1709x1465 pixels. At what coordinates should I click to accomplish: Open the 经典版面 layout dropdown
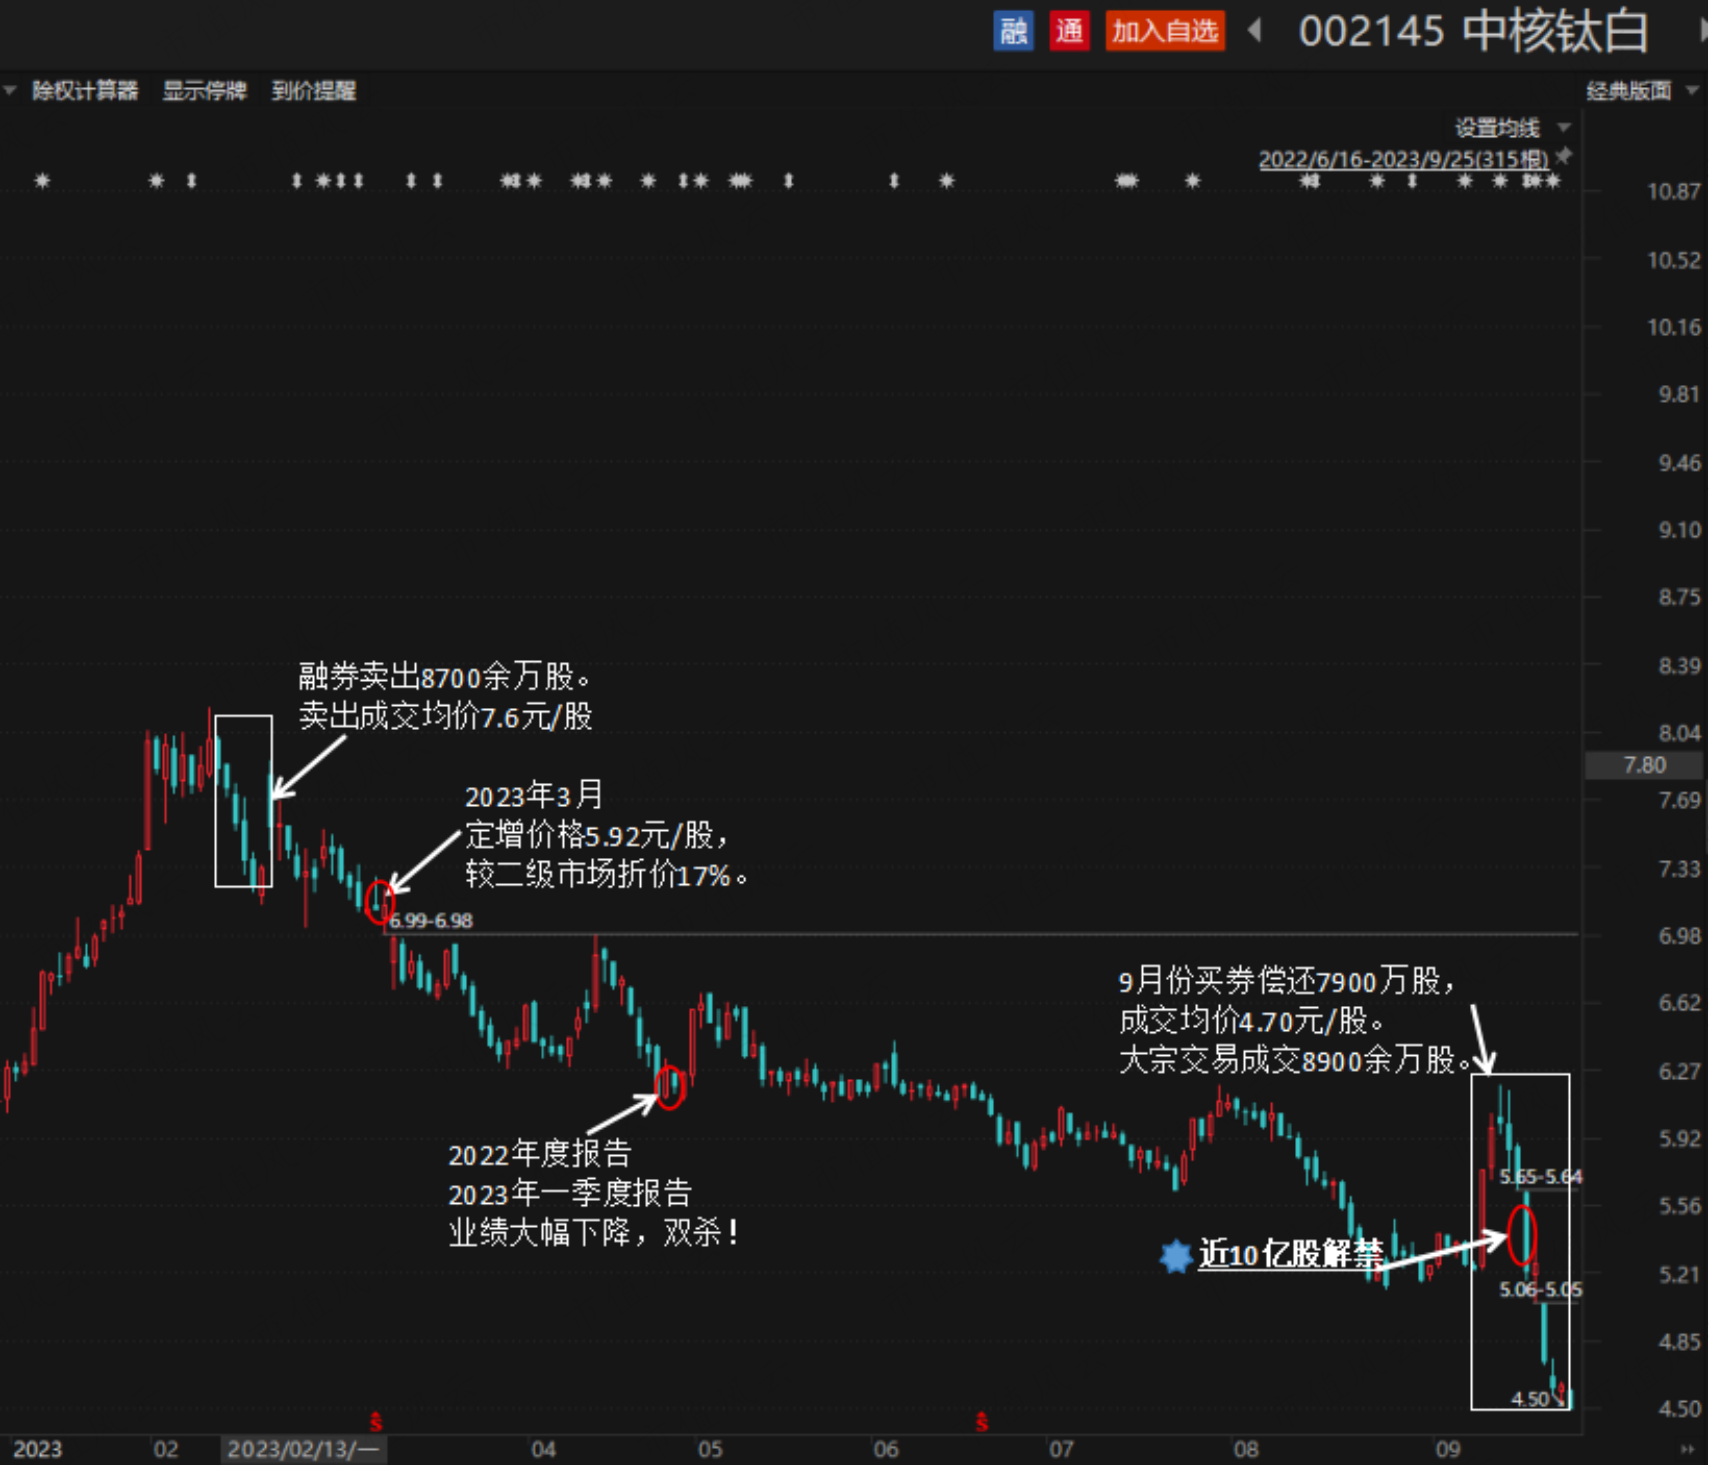click(x=1641, y=91)
